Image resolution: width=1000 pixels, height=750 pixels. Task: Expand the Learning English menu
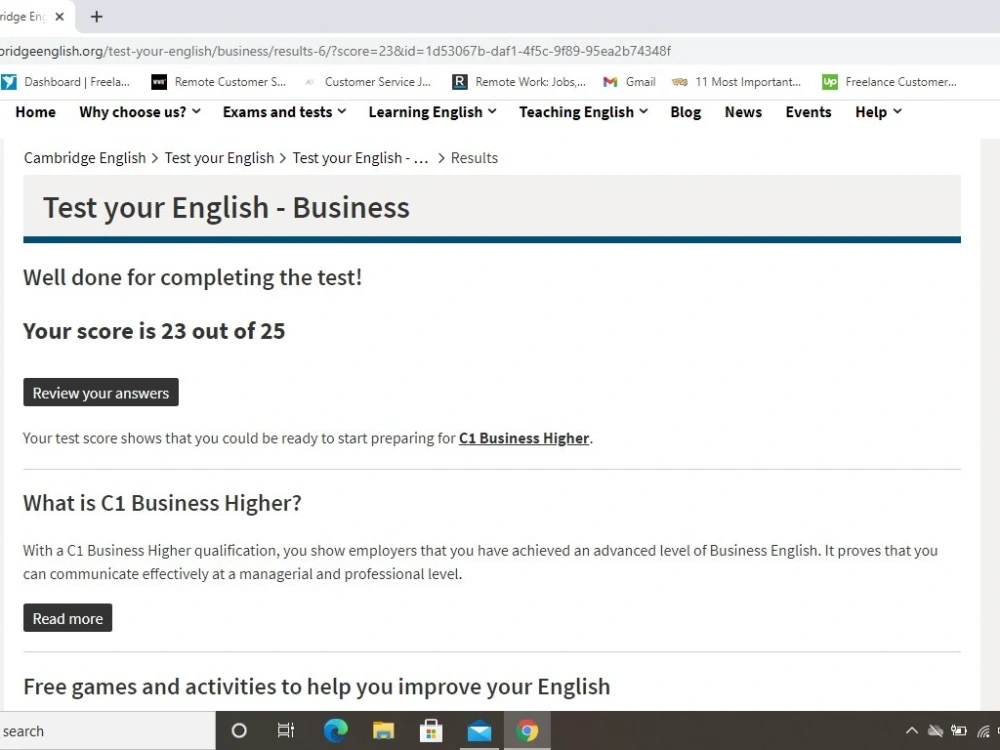(x=432, y=112)
